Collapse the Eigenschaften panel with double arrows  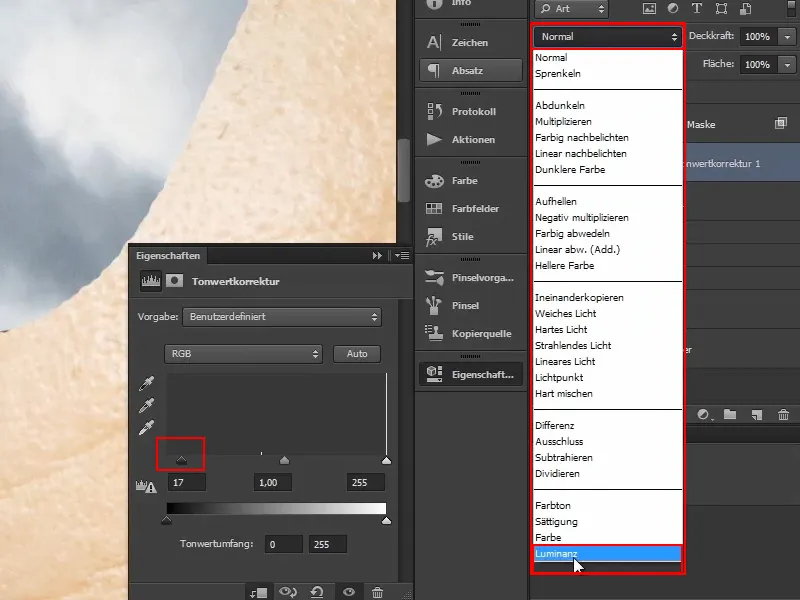click(x=377, y=256)
